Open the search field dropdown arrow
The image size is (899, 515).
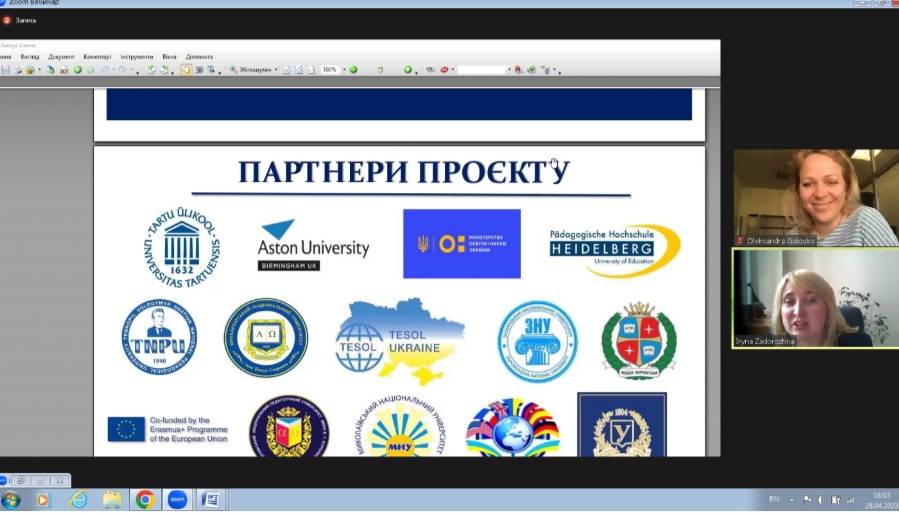[510, 70]
